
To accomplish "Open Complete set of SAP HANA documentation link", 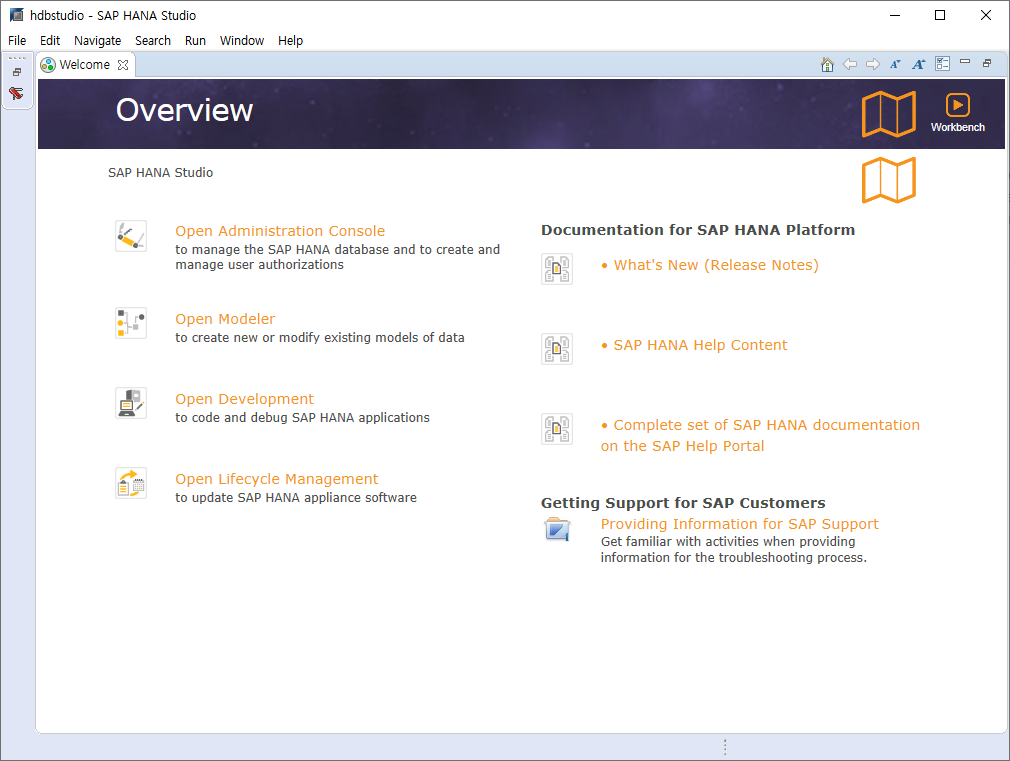I will (x=760, y=436).
